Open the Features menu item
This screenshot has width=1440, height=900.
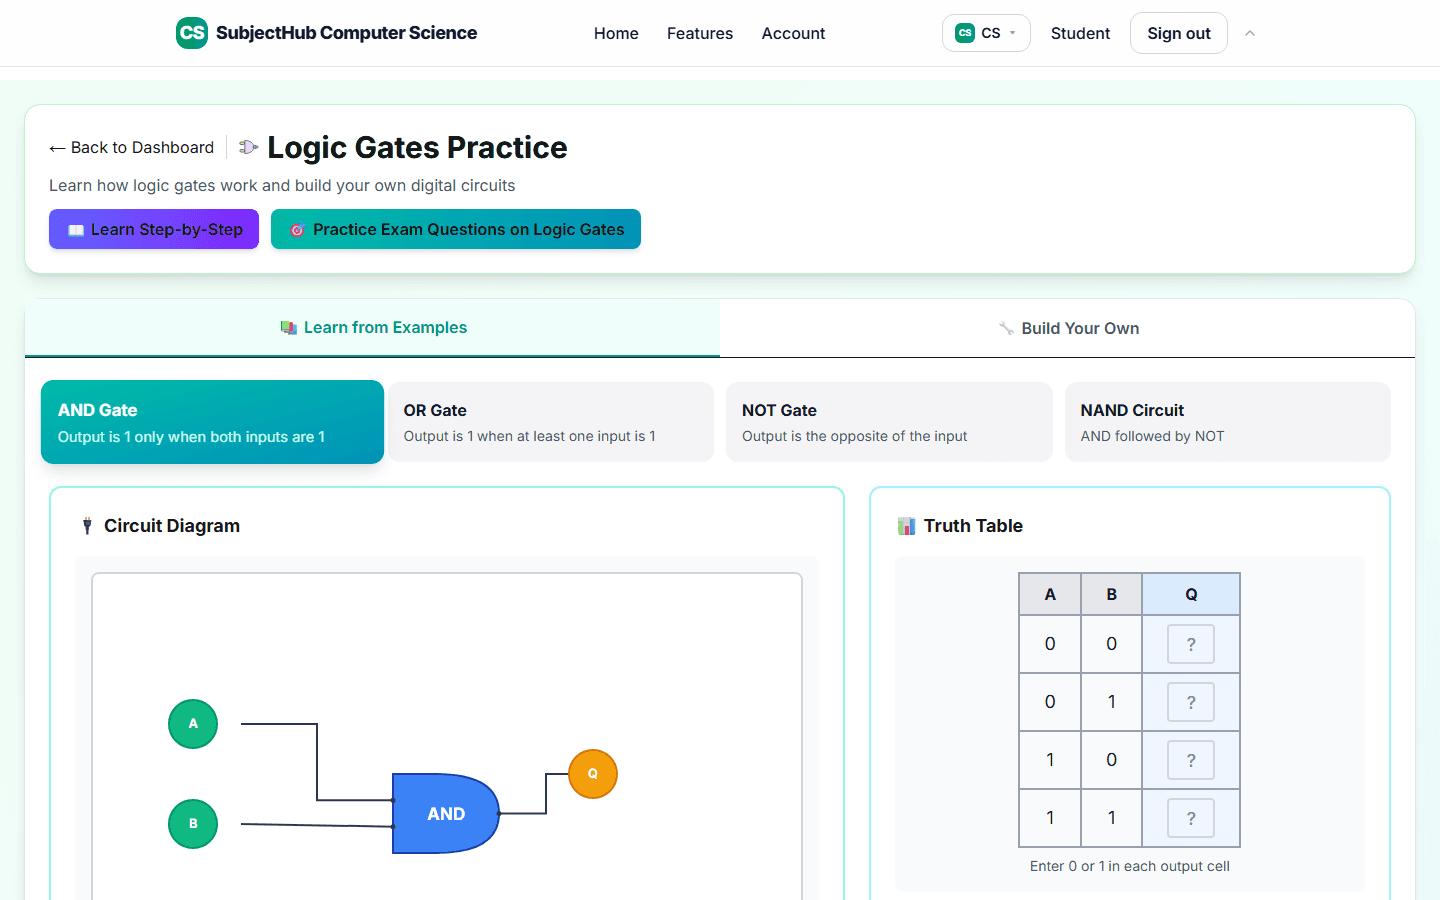pos(700,33)
